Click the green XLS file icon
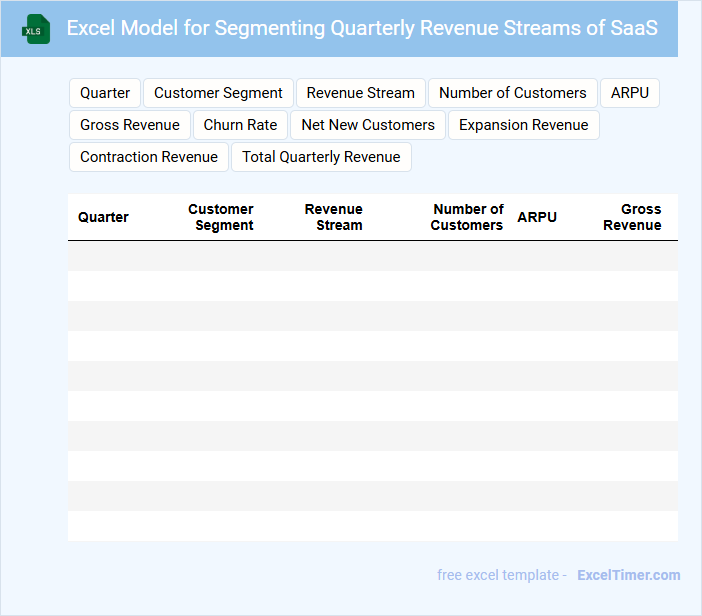 click(x=36, y=29)
